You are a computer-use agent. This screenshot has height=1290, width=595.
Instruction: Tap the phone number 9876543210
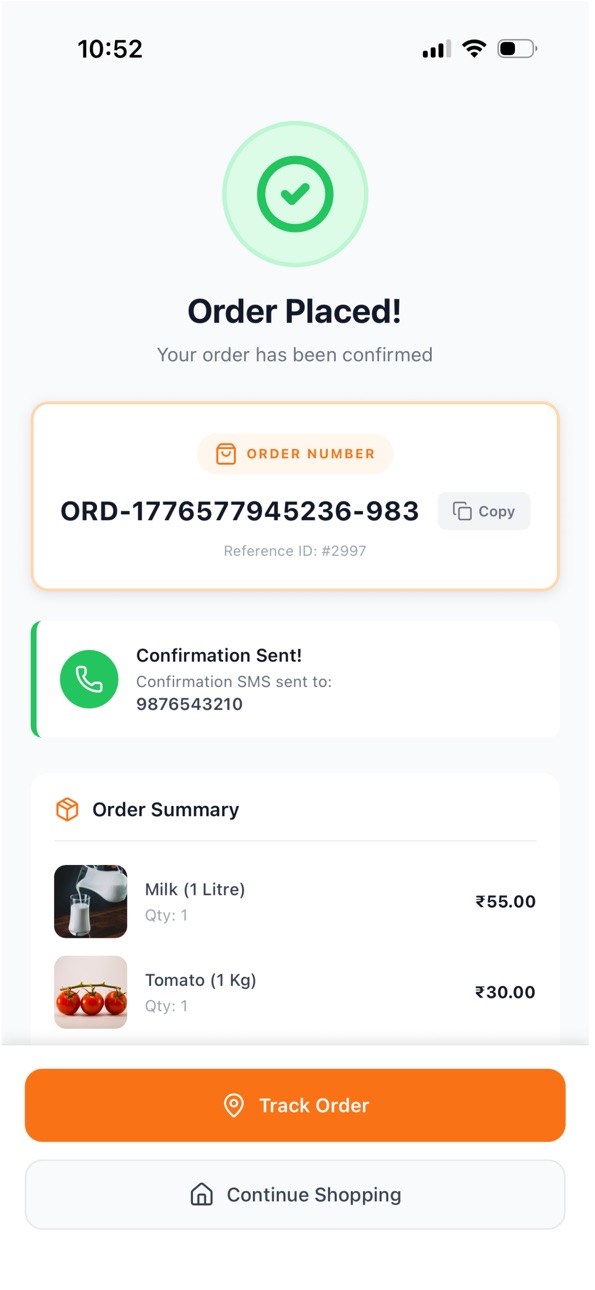(x=189, y=704)
